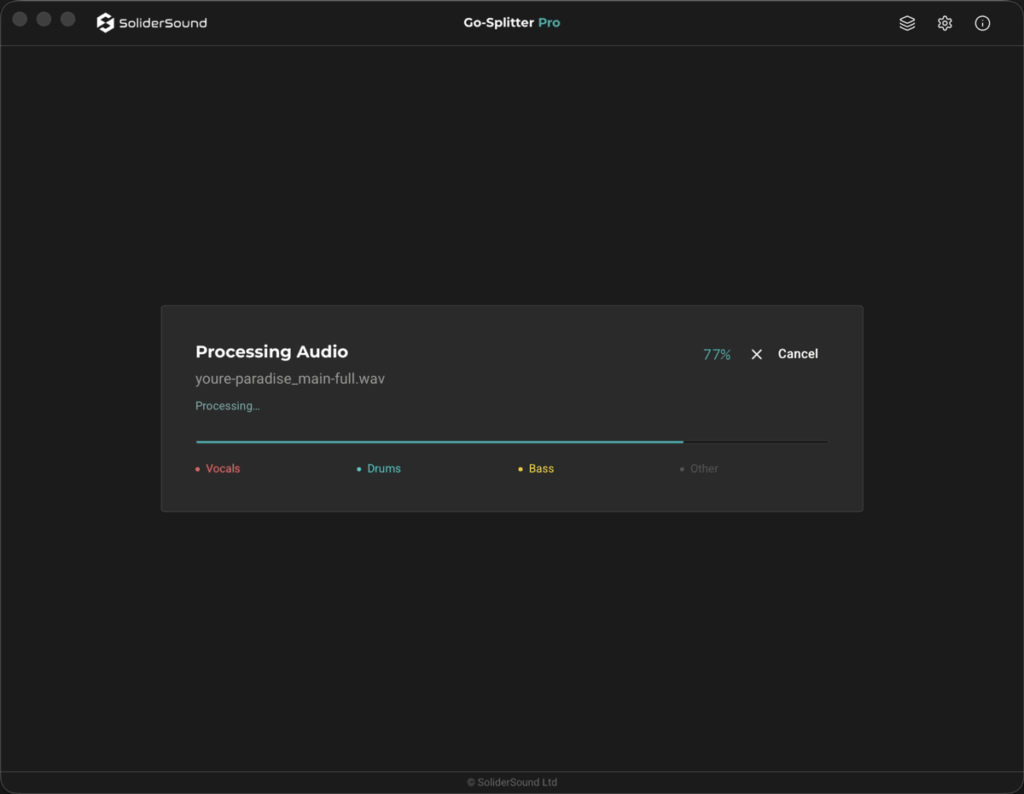Click the file name youre-paradise_main-full.wav
1024x794 pixels.
coord(290,379)
